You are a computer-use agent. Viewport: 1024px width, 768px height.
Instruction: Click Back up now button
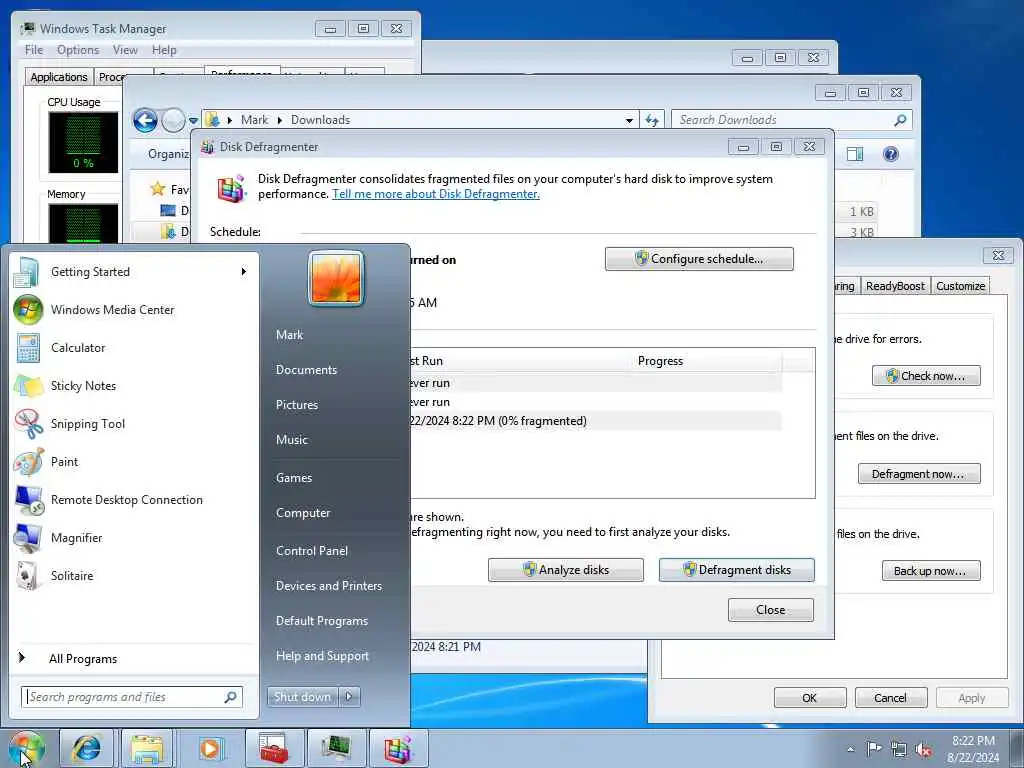coord(931,571)
